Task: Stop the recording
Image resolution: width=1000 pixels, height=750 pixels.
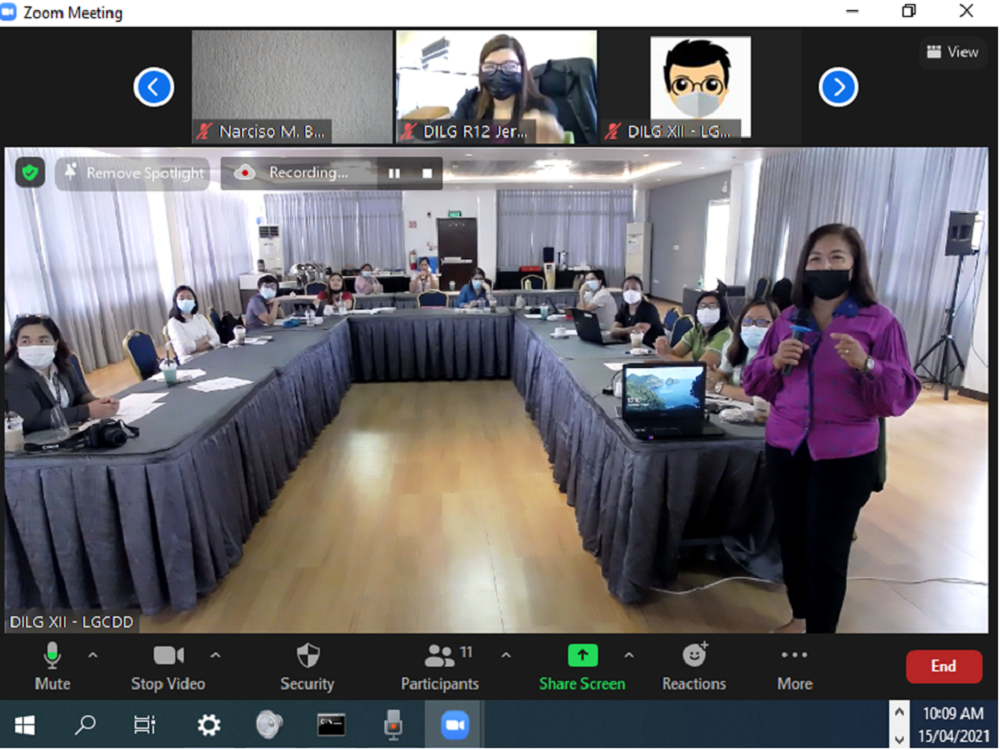Action: coord(427,173)
